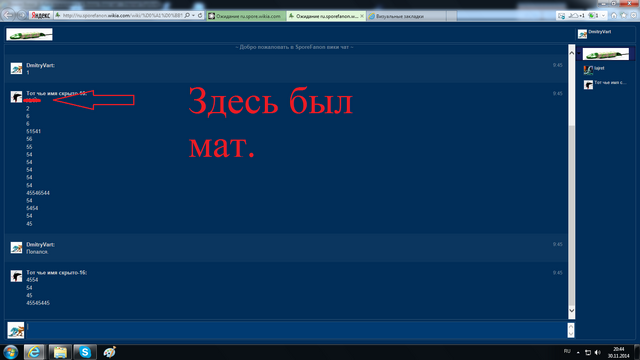Screen dimensions: 640x360
Task: Click the 5454 chat line
Action: [32, 208]
